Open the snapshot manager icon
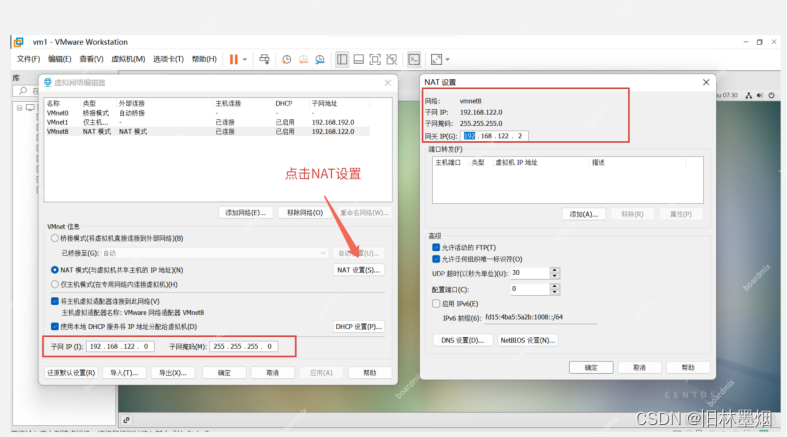The width and height of the screenshot is (787, 437). [x=320, y=59]
